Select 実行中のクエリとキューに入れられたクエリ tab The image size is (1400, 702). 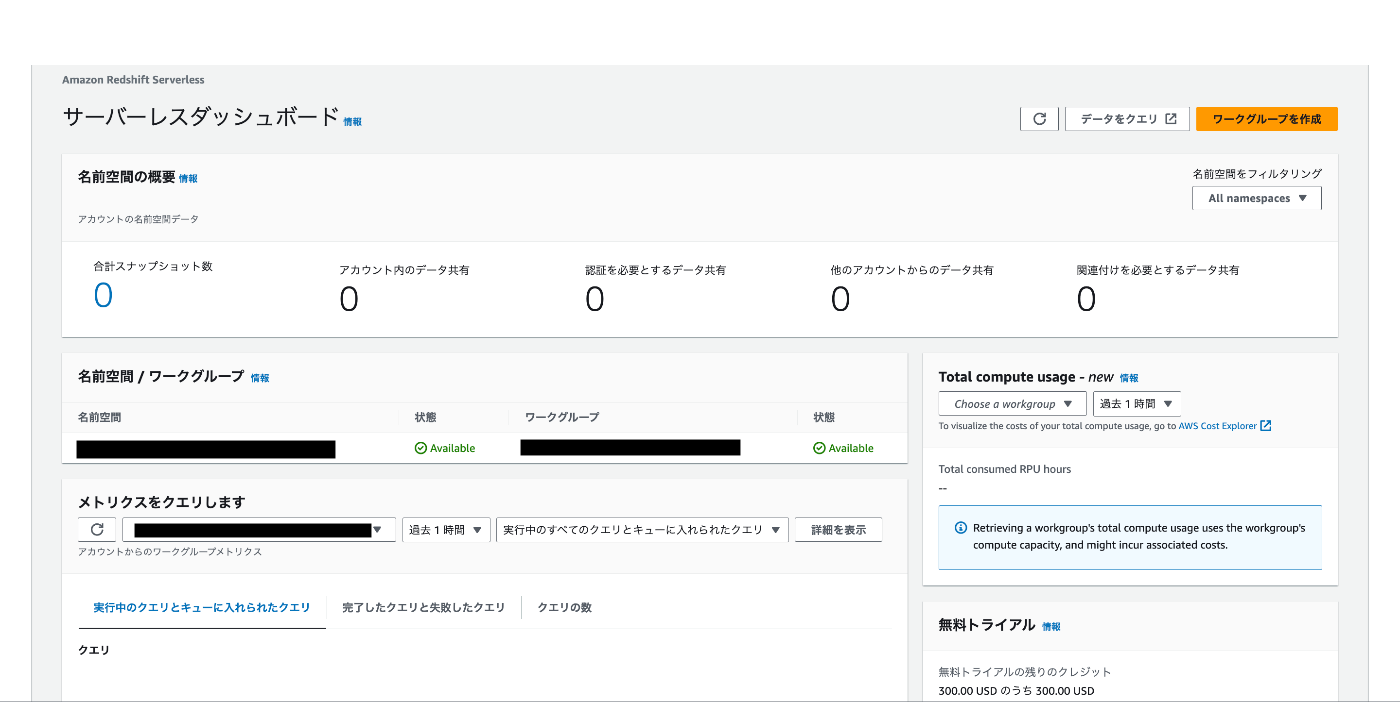[202, 607]
